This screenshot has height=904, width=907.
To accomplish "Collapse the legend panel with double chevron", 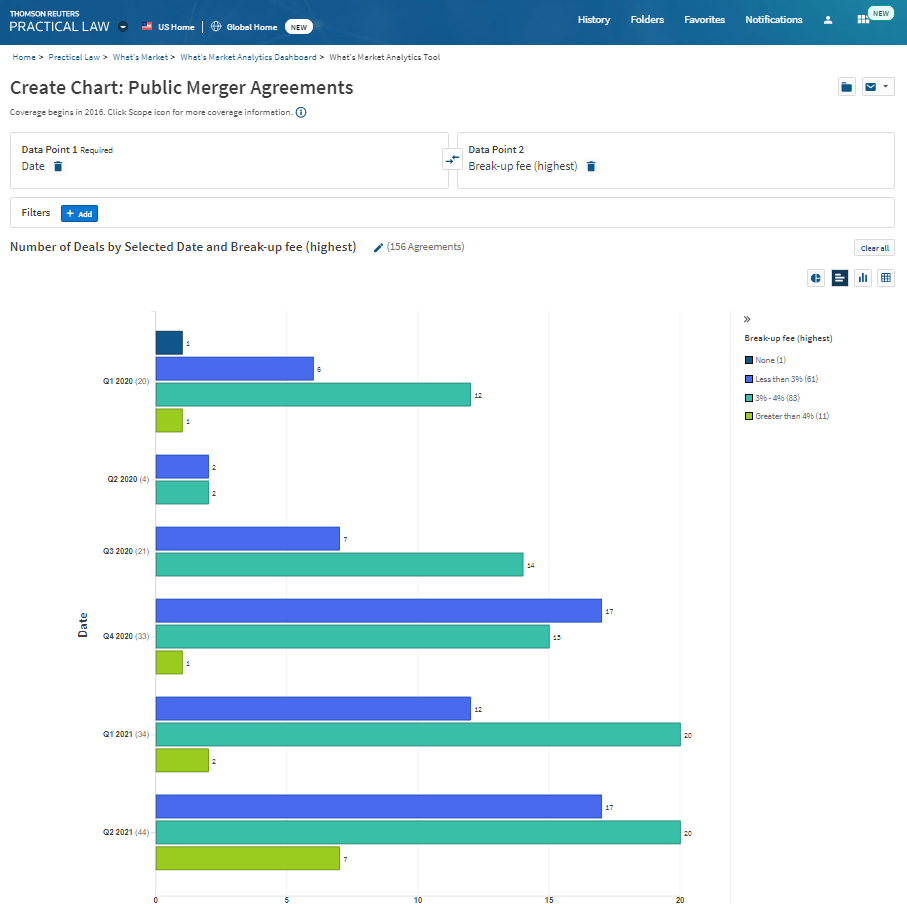I will point(748,319).
